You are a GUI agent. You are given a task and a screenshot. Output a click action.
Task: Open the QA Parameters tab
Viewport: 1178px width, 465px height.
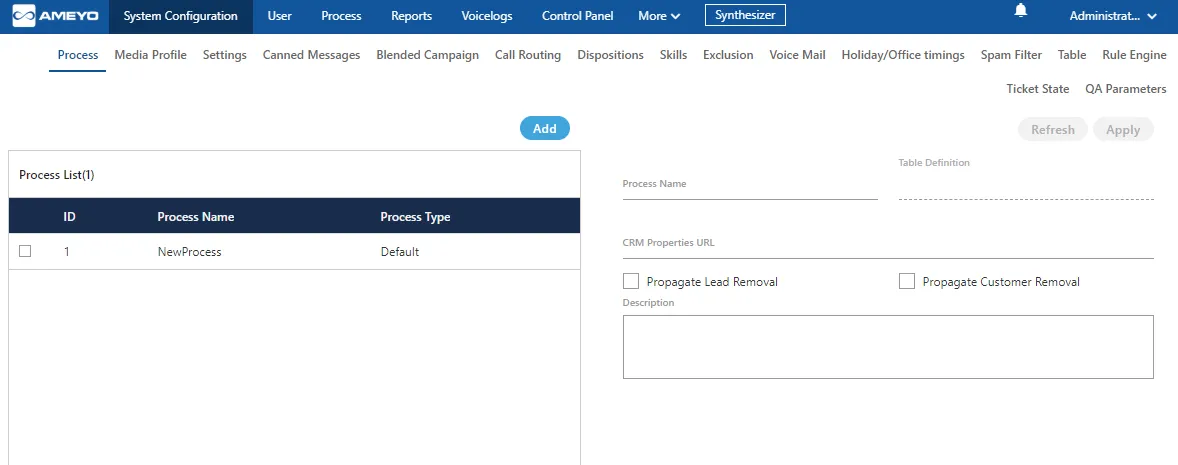pos(1125,89)
